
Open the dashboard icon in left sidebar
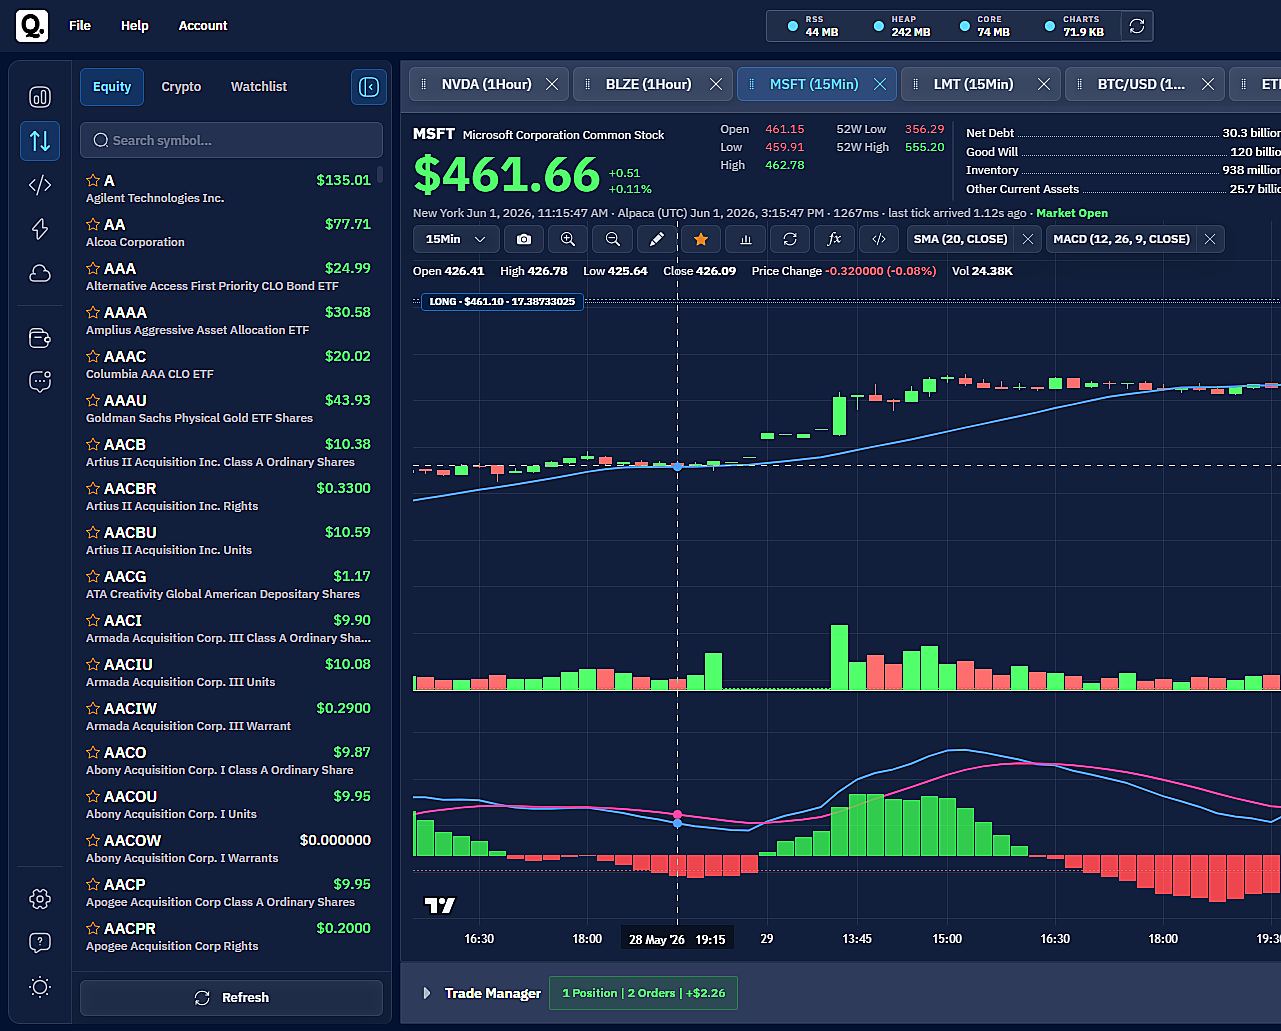pyautogui.click(x=40, y=97)
